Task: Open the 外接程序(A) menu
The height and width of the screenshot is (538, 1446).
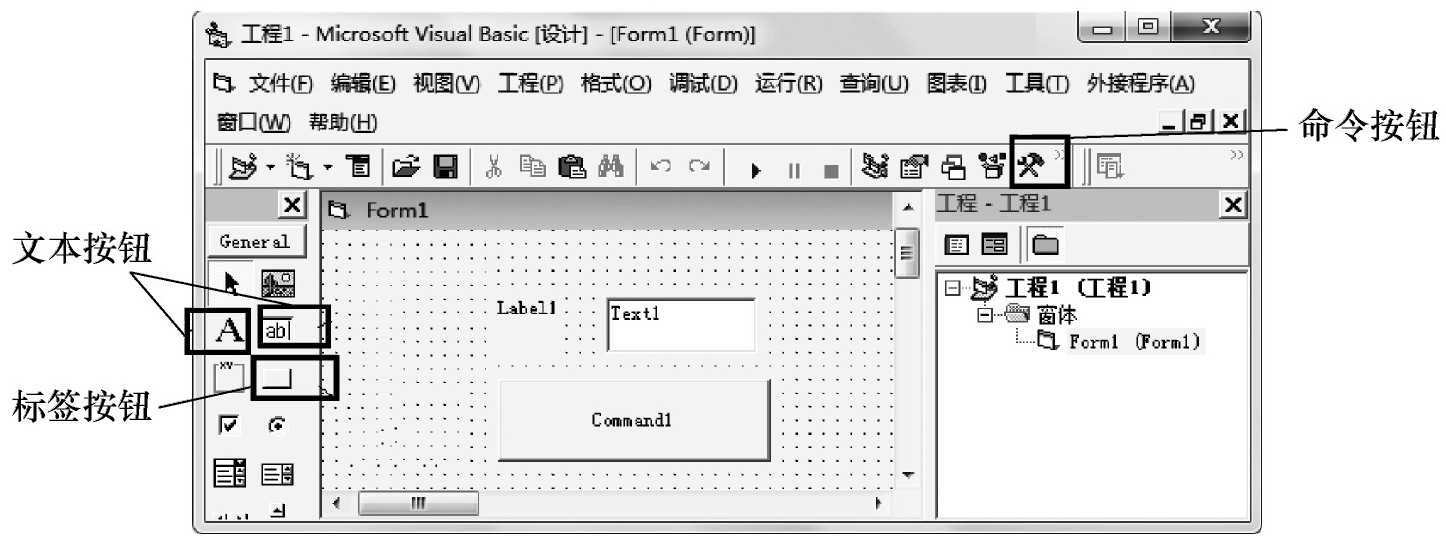Action: pyautogui.click(x=1141, y=84)
